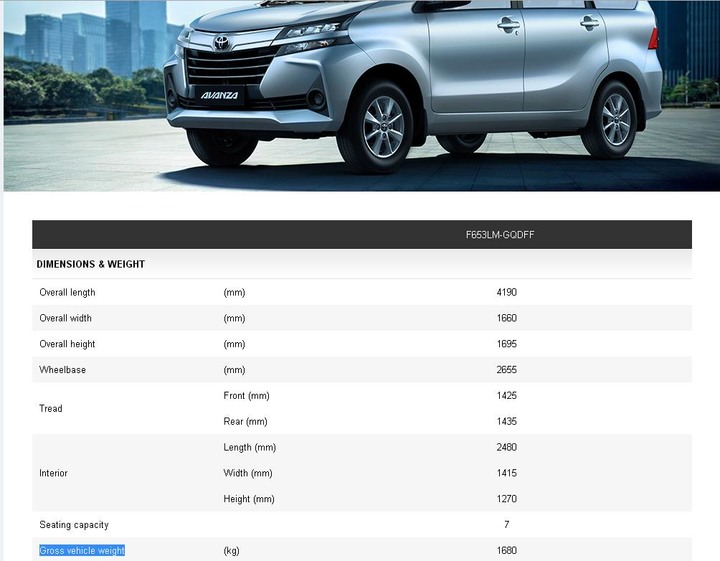The width and height of the screenshot is (720, 561).
Task: Click the highlighted Gross vehicle weight label
Action: [x=82, y=550]
